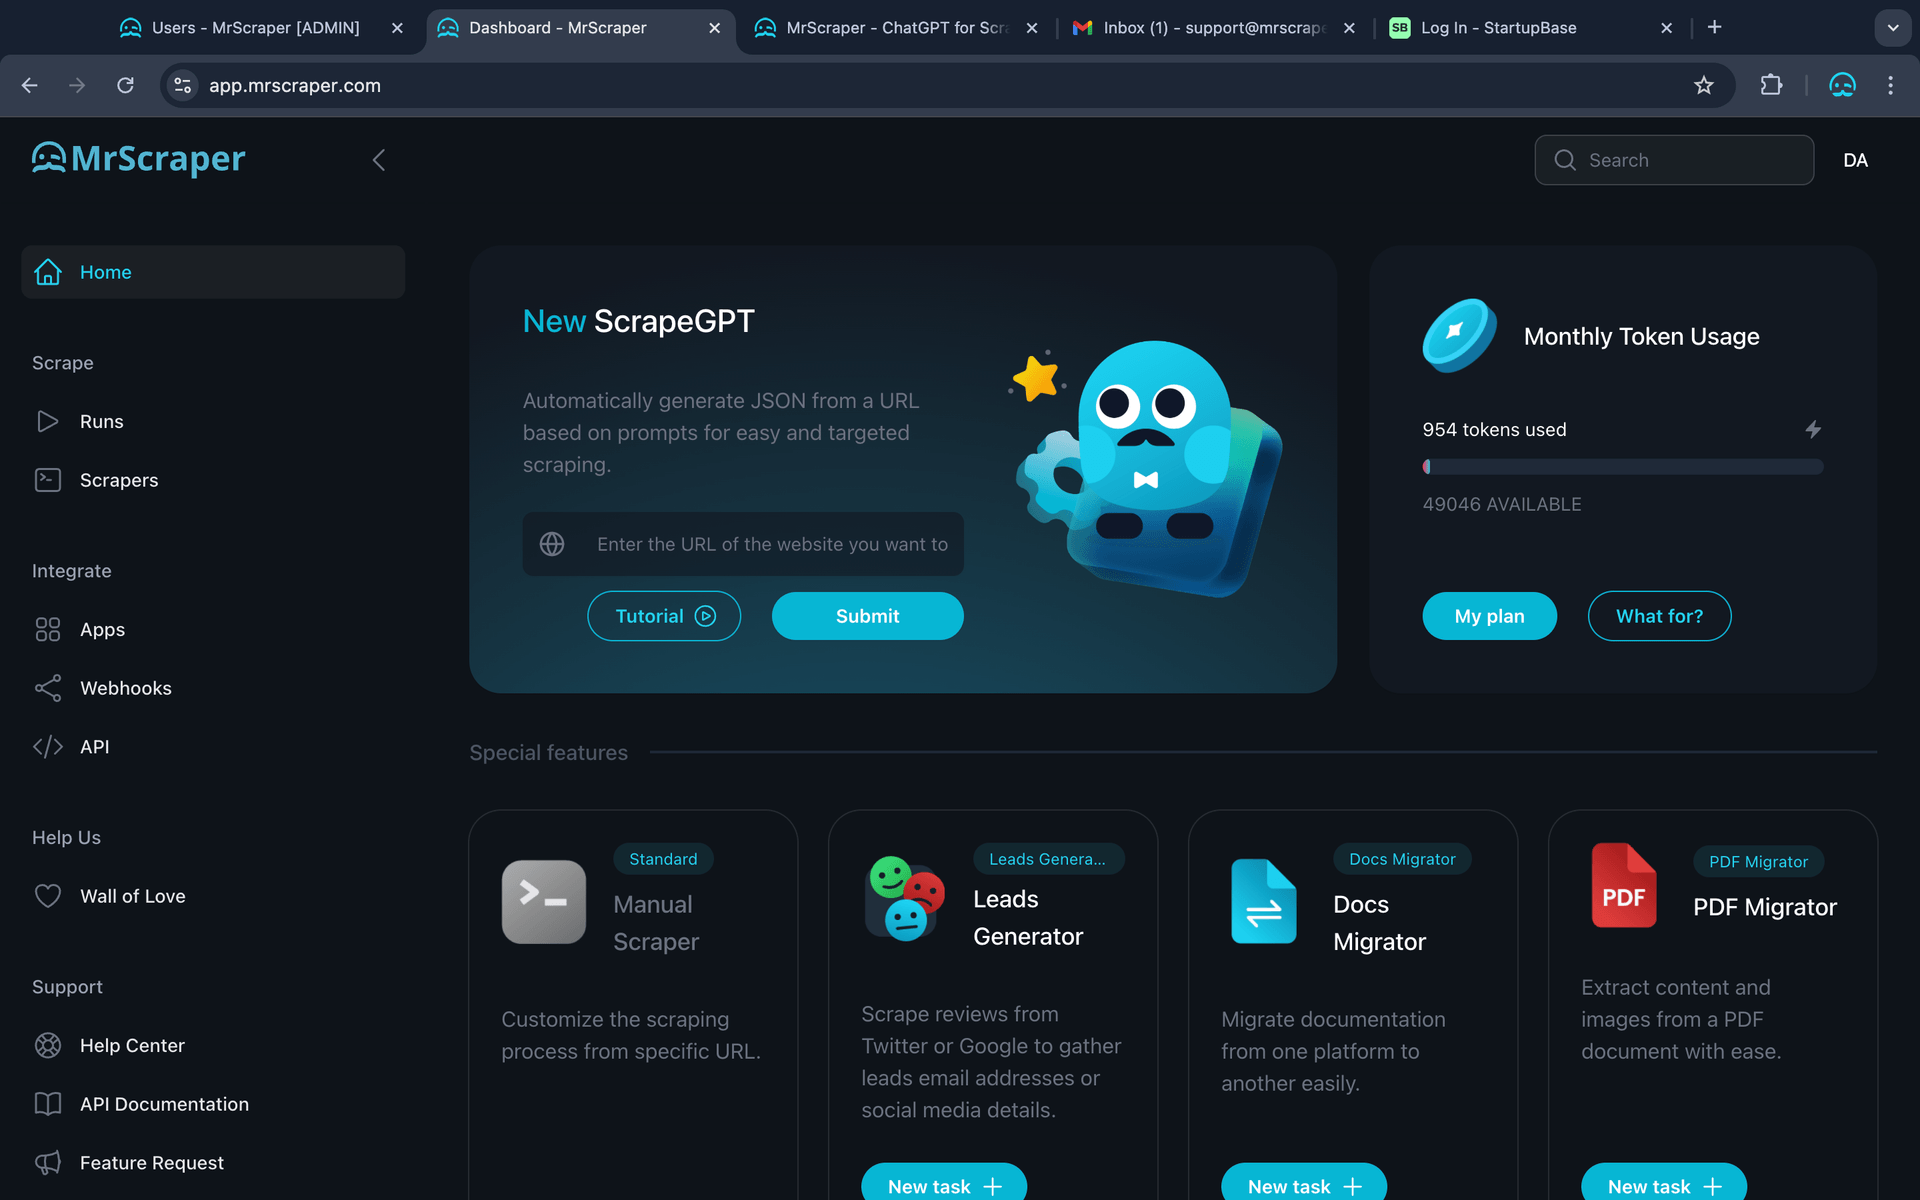Click the monthly token usage progress bar

1622,467
